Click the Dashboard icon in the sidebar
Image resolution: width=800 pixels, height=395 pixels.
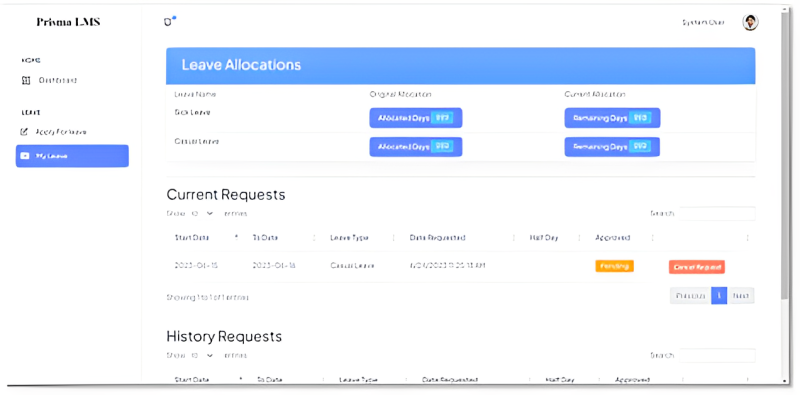coord(27,80)
